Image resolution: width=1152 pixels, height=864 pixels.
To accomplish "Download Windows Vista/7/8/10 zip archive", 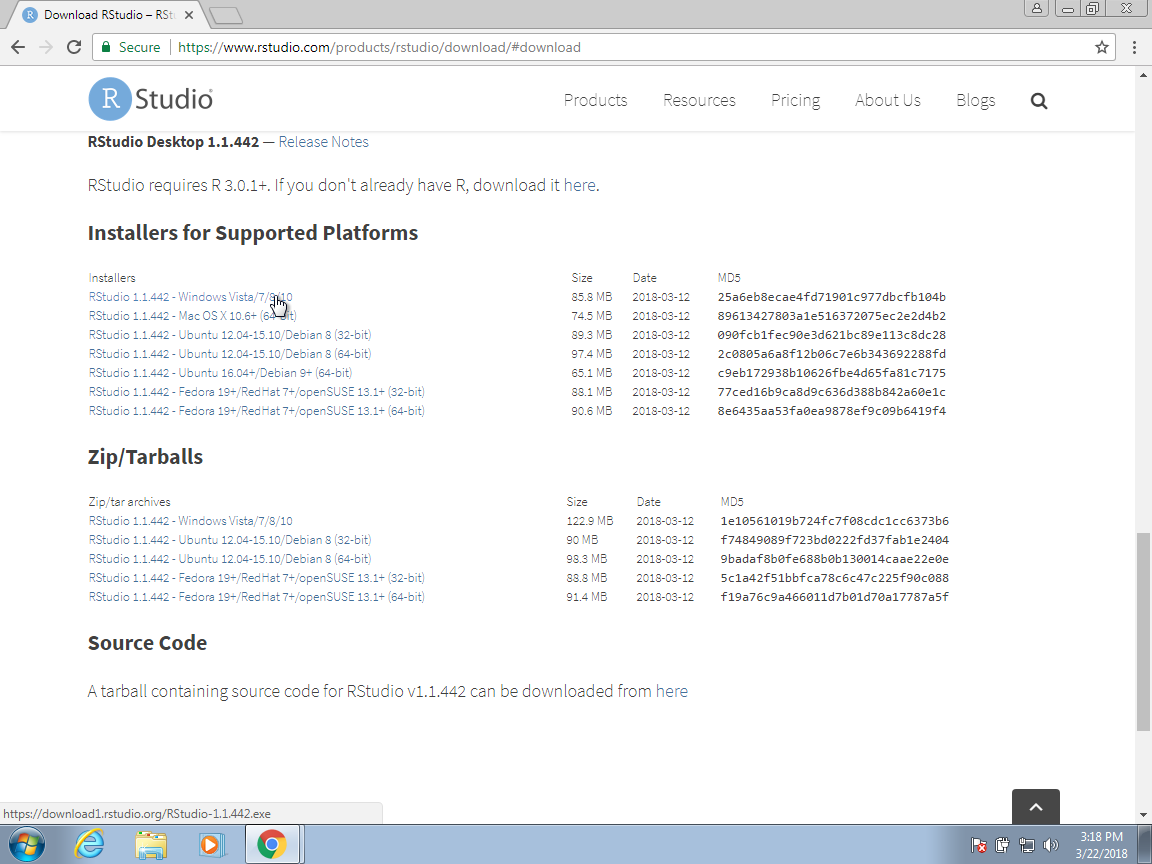I will pyautogui.click(x=190, y=521).
